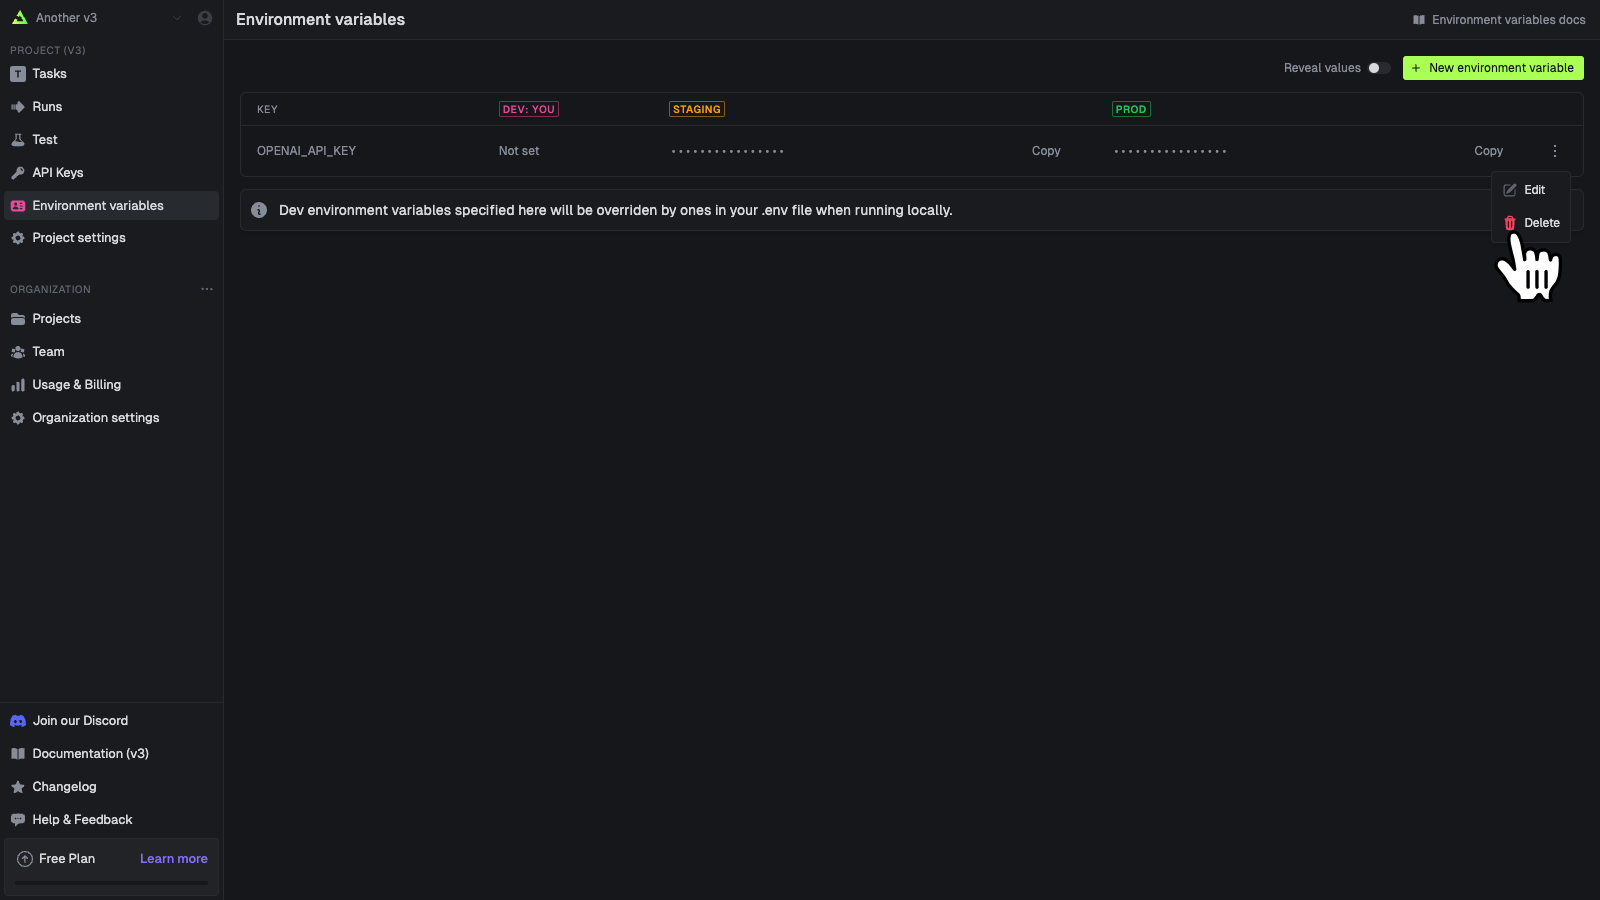Click the Environment variables sidebar icon
The width and height of the screenshot is (1600, 900).
click(x=17, y=205)
